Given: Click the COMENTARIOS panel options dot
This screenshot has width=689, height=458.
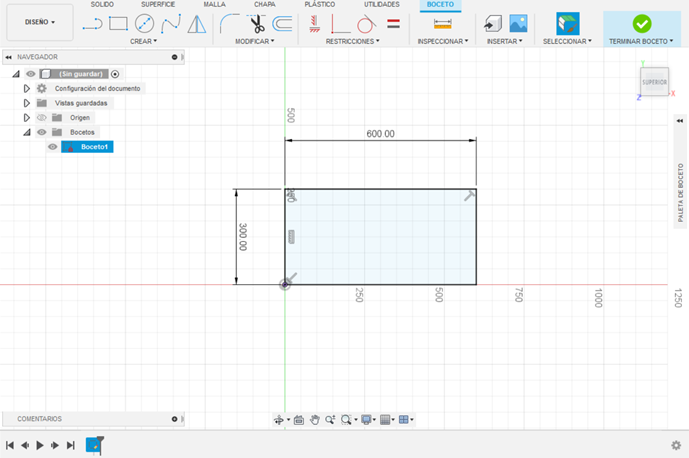Looking at the screenshot, I should click(x=174, y=419).
